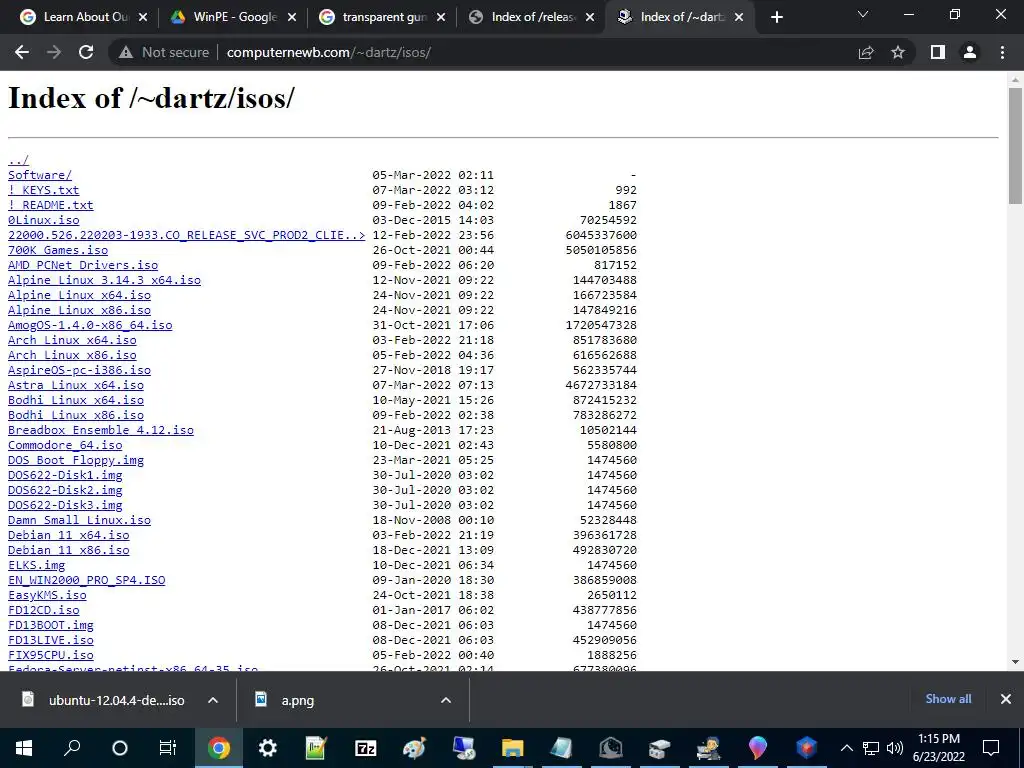Show all downloads
1024x768 pixels.
coord(948,699)
